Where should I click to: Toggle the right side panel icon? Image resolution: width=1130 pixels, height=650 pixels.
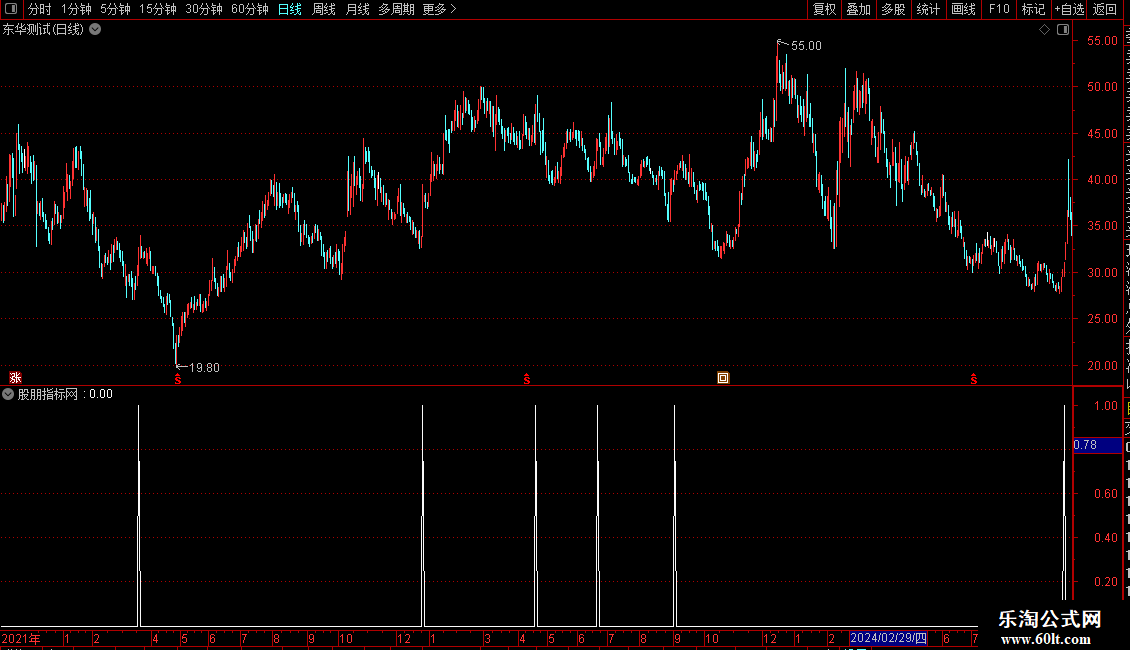[x=1063, y=30]
